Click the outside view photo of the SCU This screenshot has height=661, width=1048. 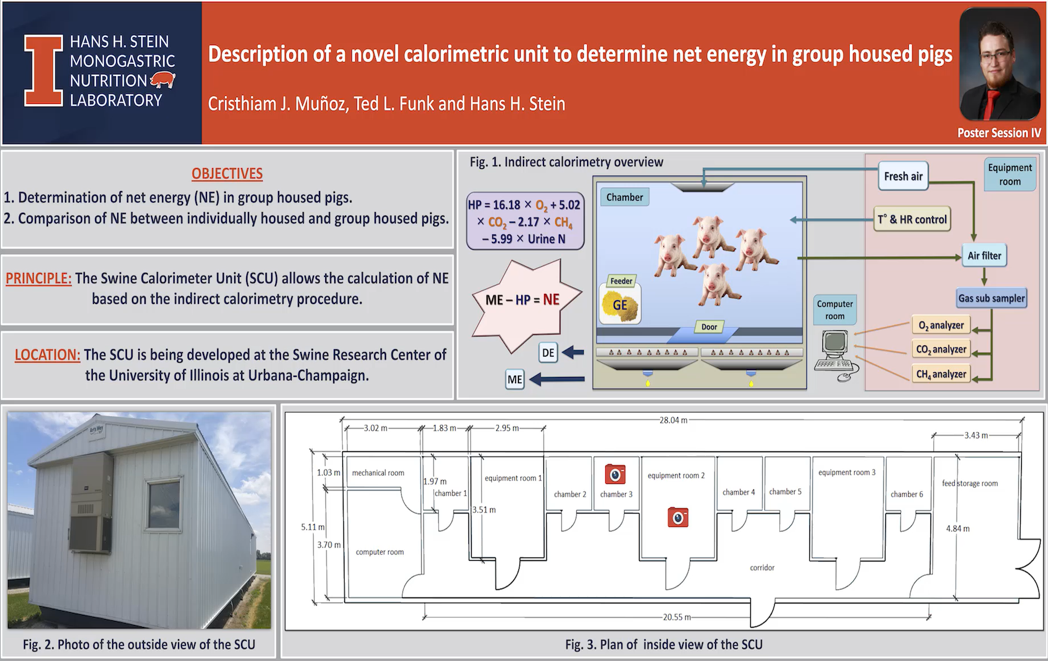point(140,520)
